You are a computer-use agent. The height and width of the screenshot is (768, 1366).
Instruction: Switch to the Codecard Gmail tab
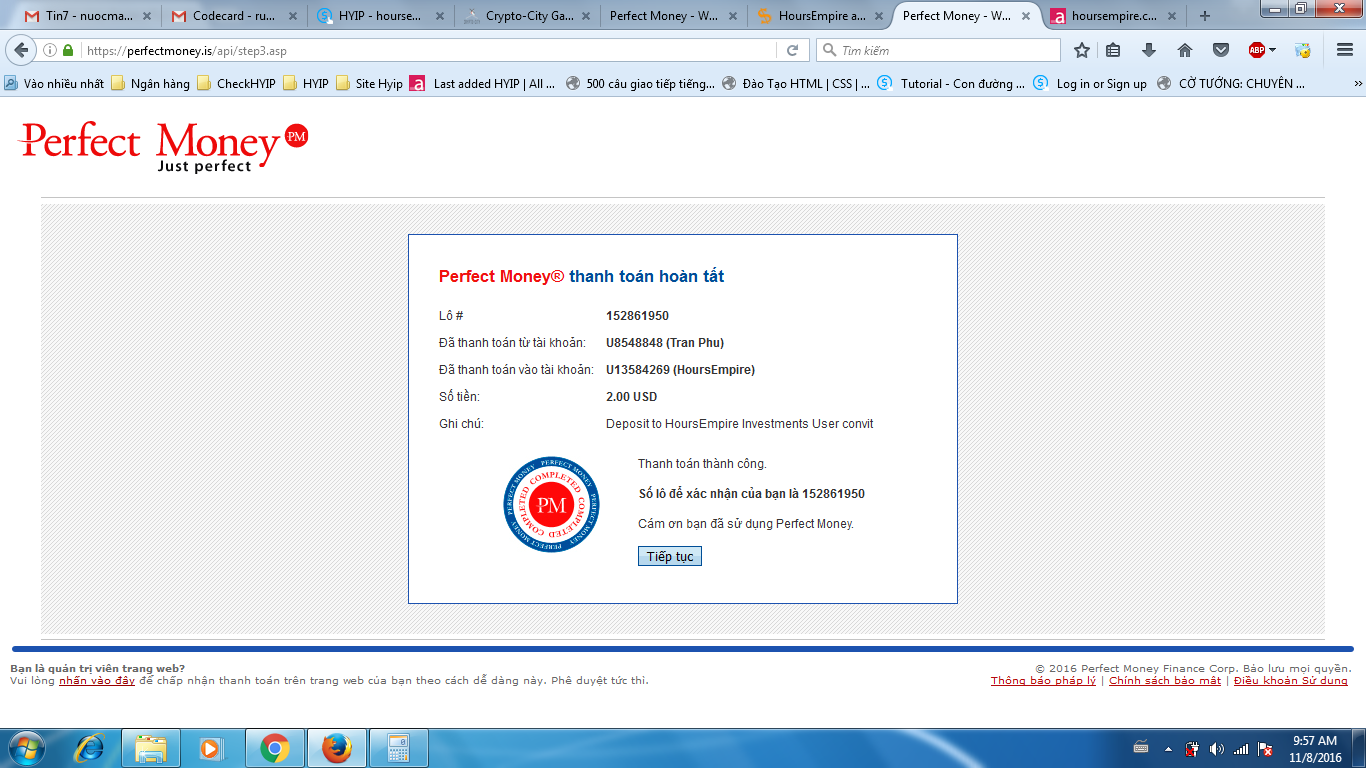click(x=234, y=16)
